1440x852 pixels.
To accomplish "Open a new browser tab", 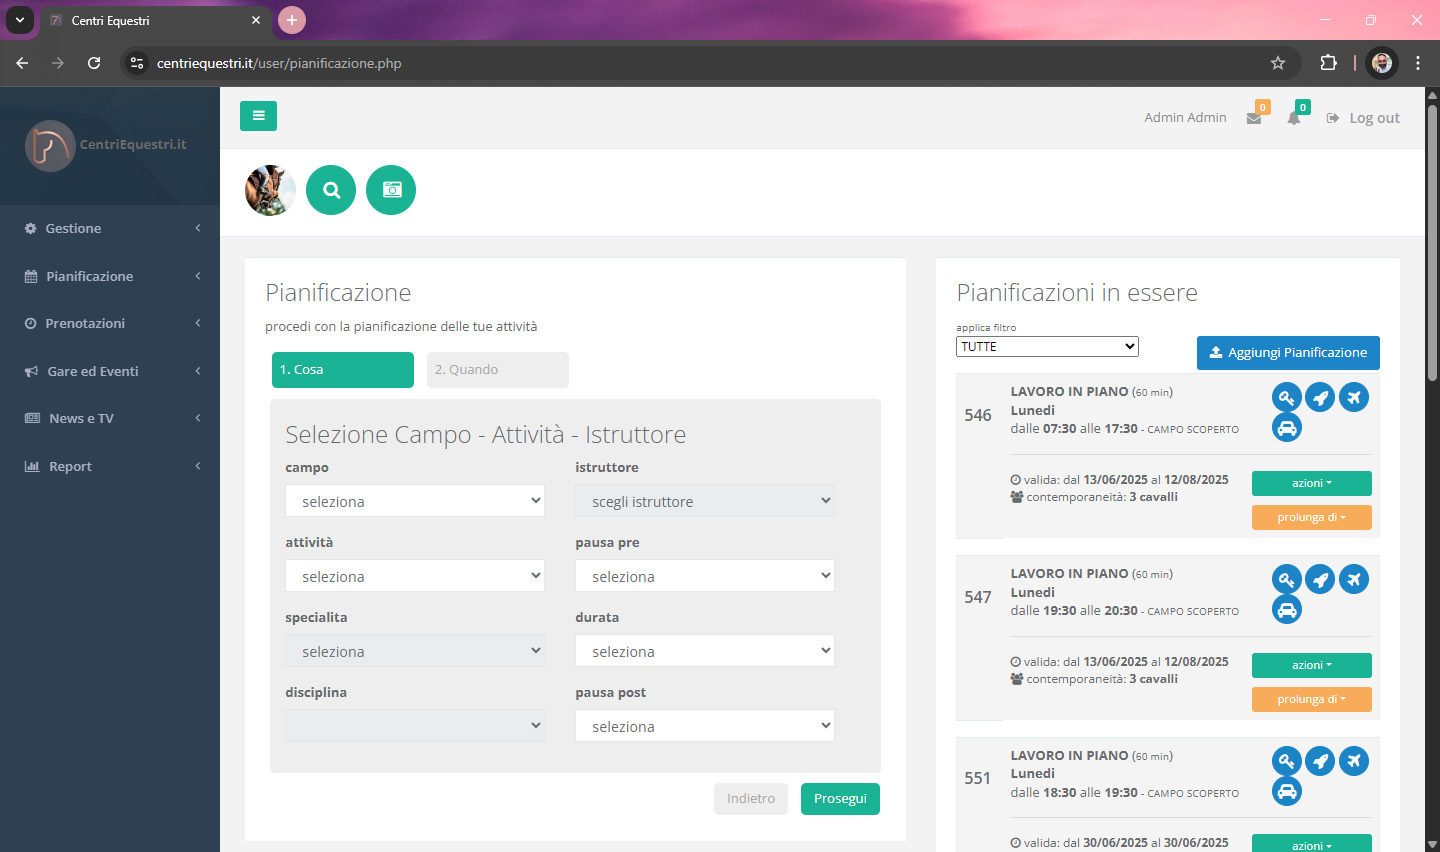I will coord(292,20).
